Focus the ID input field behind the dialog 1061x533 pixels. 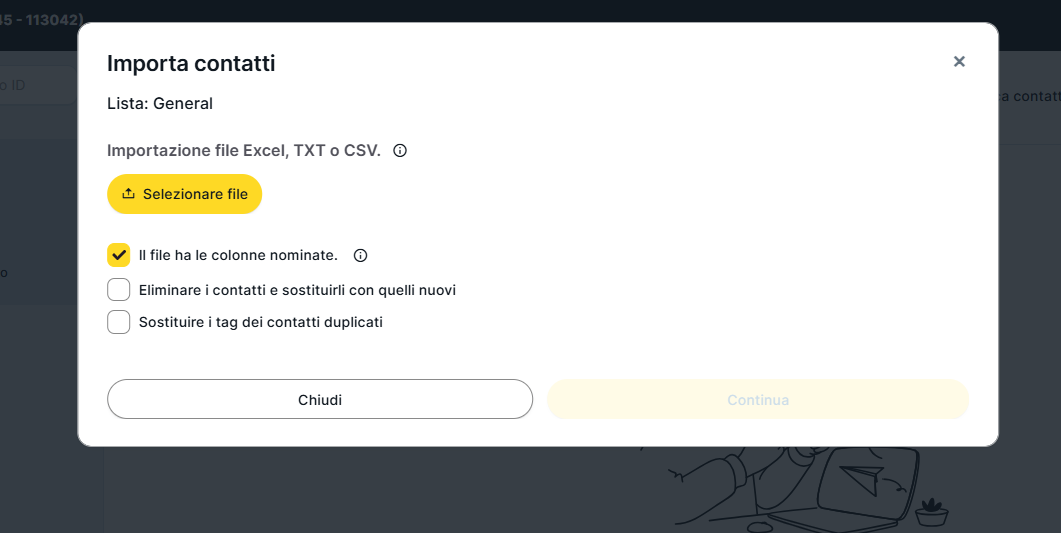click(40, 86)
